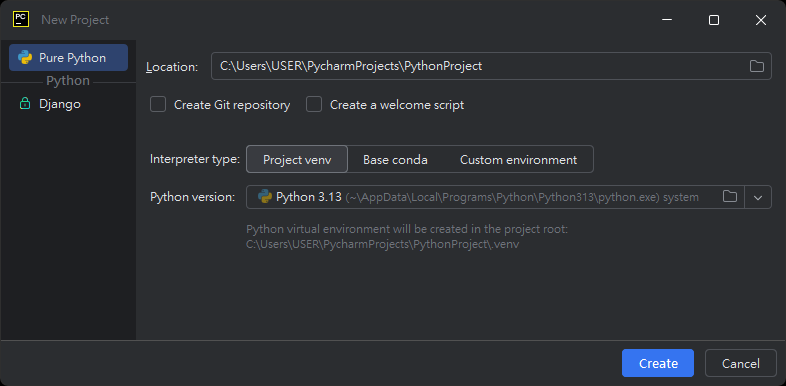Minimize the New Project window

pyautogui.click(x=667, y=20)
